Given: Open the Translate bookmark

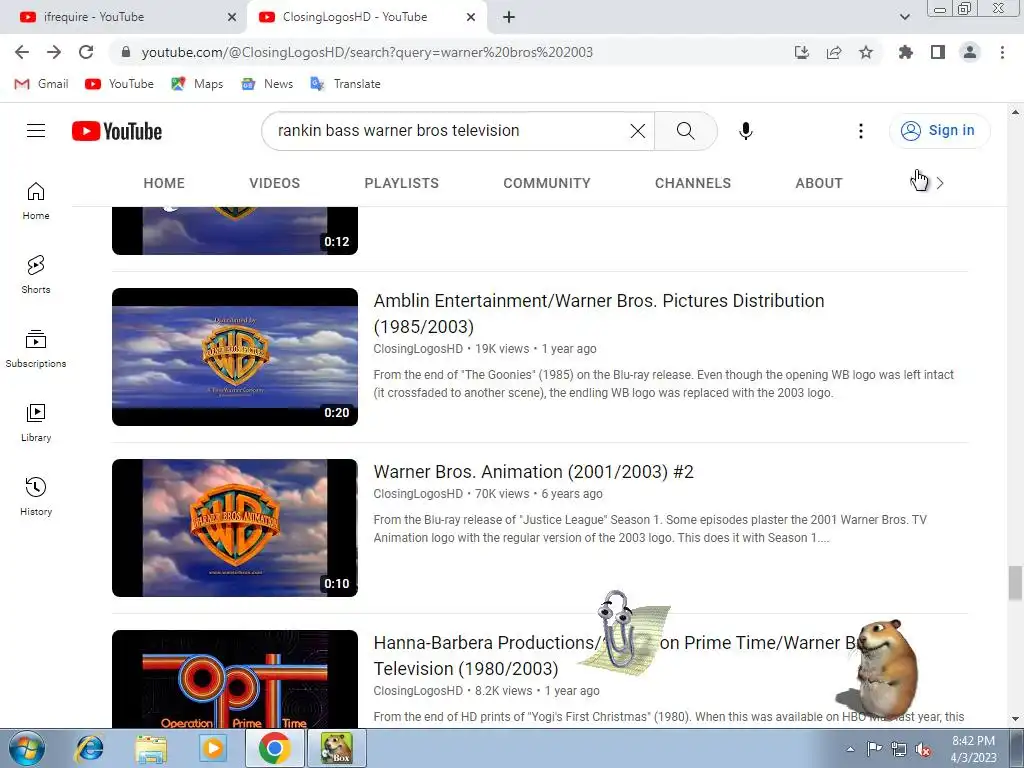Looking at the screenshot, I should 345,84.
